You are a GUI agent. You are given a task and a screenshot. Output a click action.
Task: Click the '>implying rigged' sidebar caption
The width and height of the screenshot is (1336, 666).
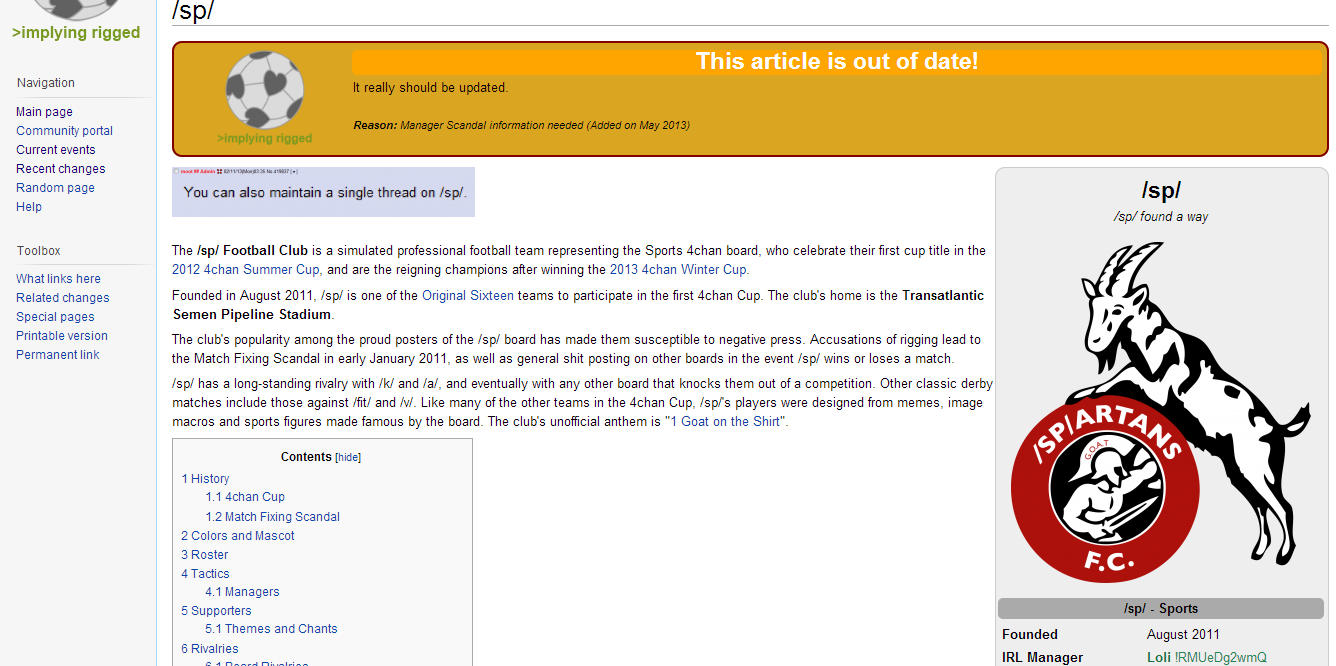(x=76, y=33)
